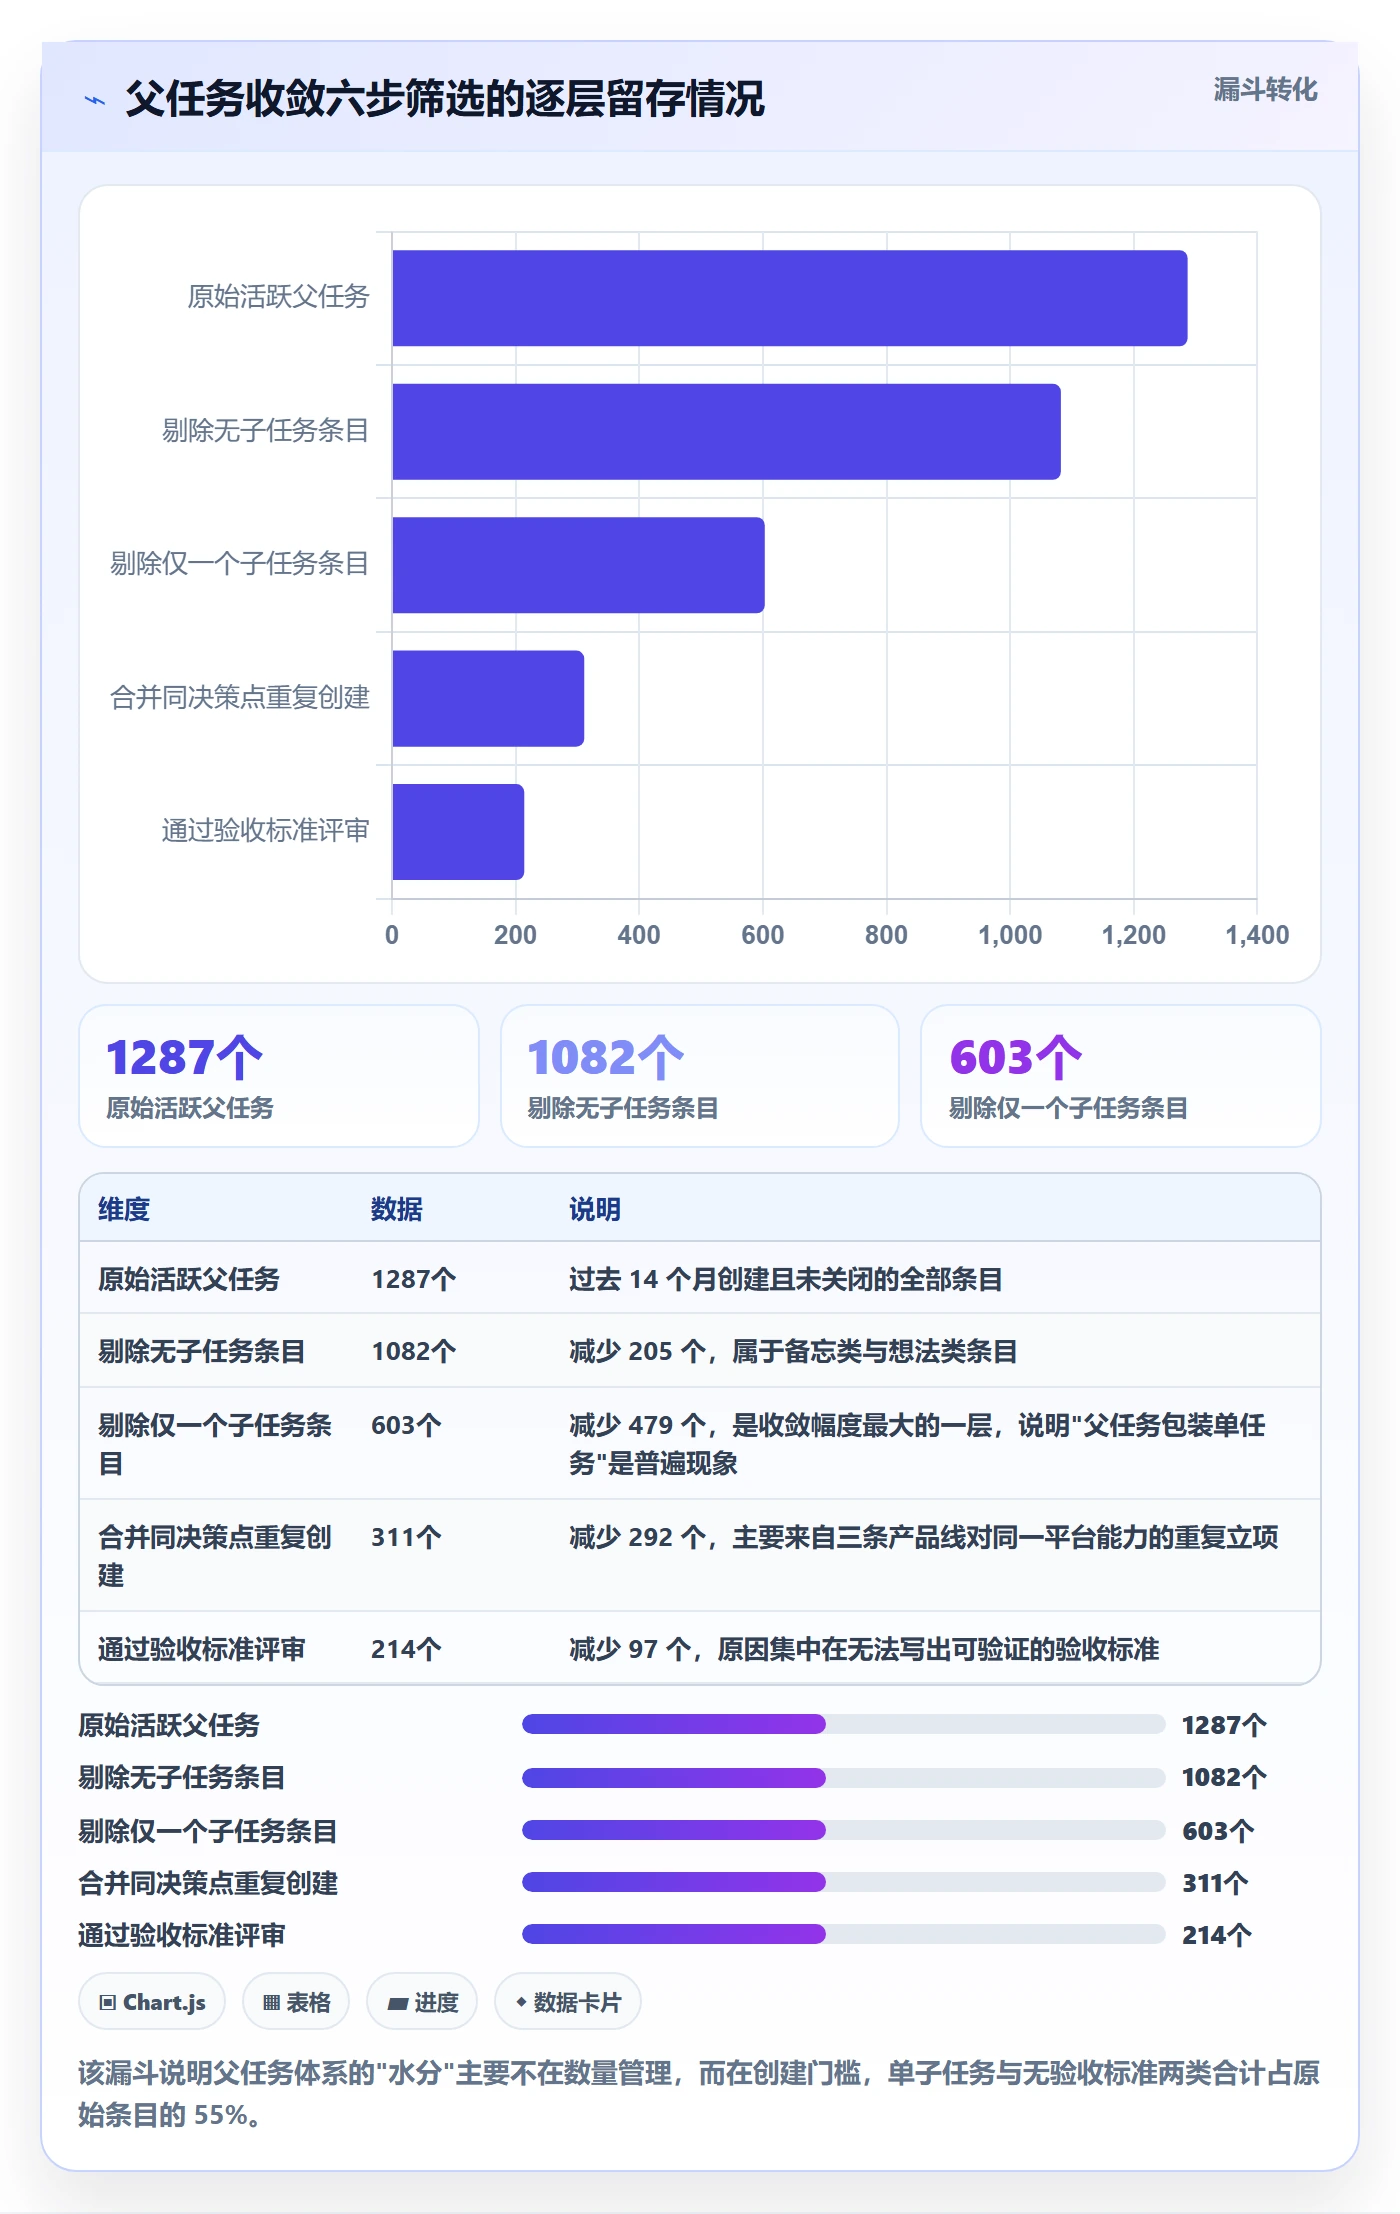Viewport: 1400px width, 2214px height.
Task: Click the x-axis label 600
Action: (763, 935)
